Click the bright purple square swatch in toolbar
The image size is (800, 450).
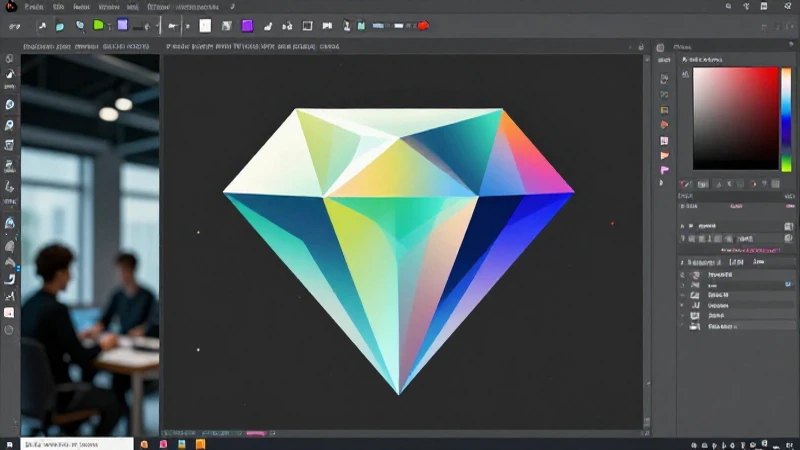(247, 26)
